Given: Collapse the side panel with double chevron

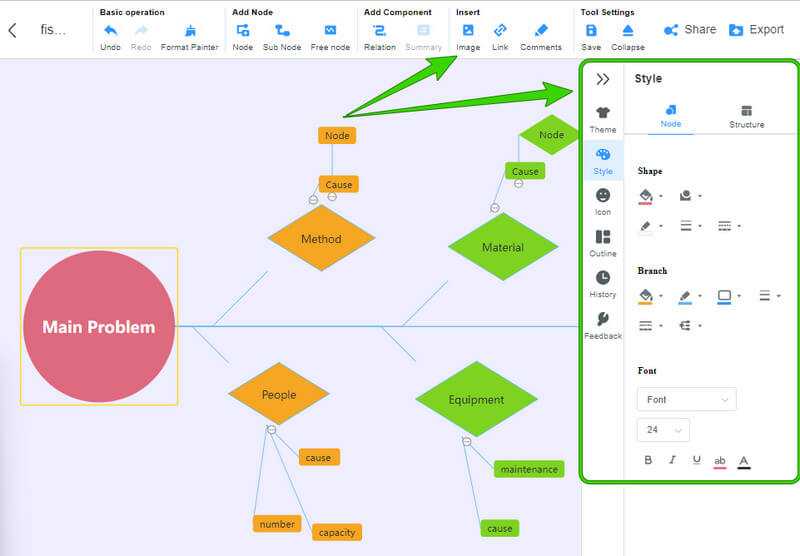Looking at the screenshot, I should [603, 79].
